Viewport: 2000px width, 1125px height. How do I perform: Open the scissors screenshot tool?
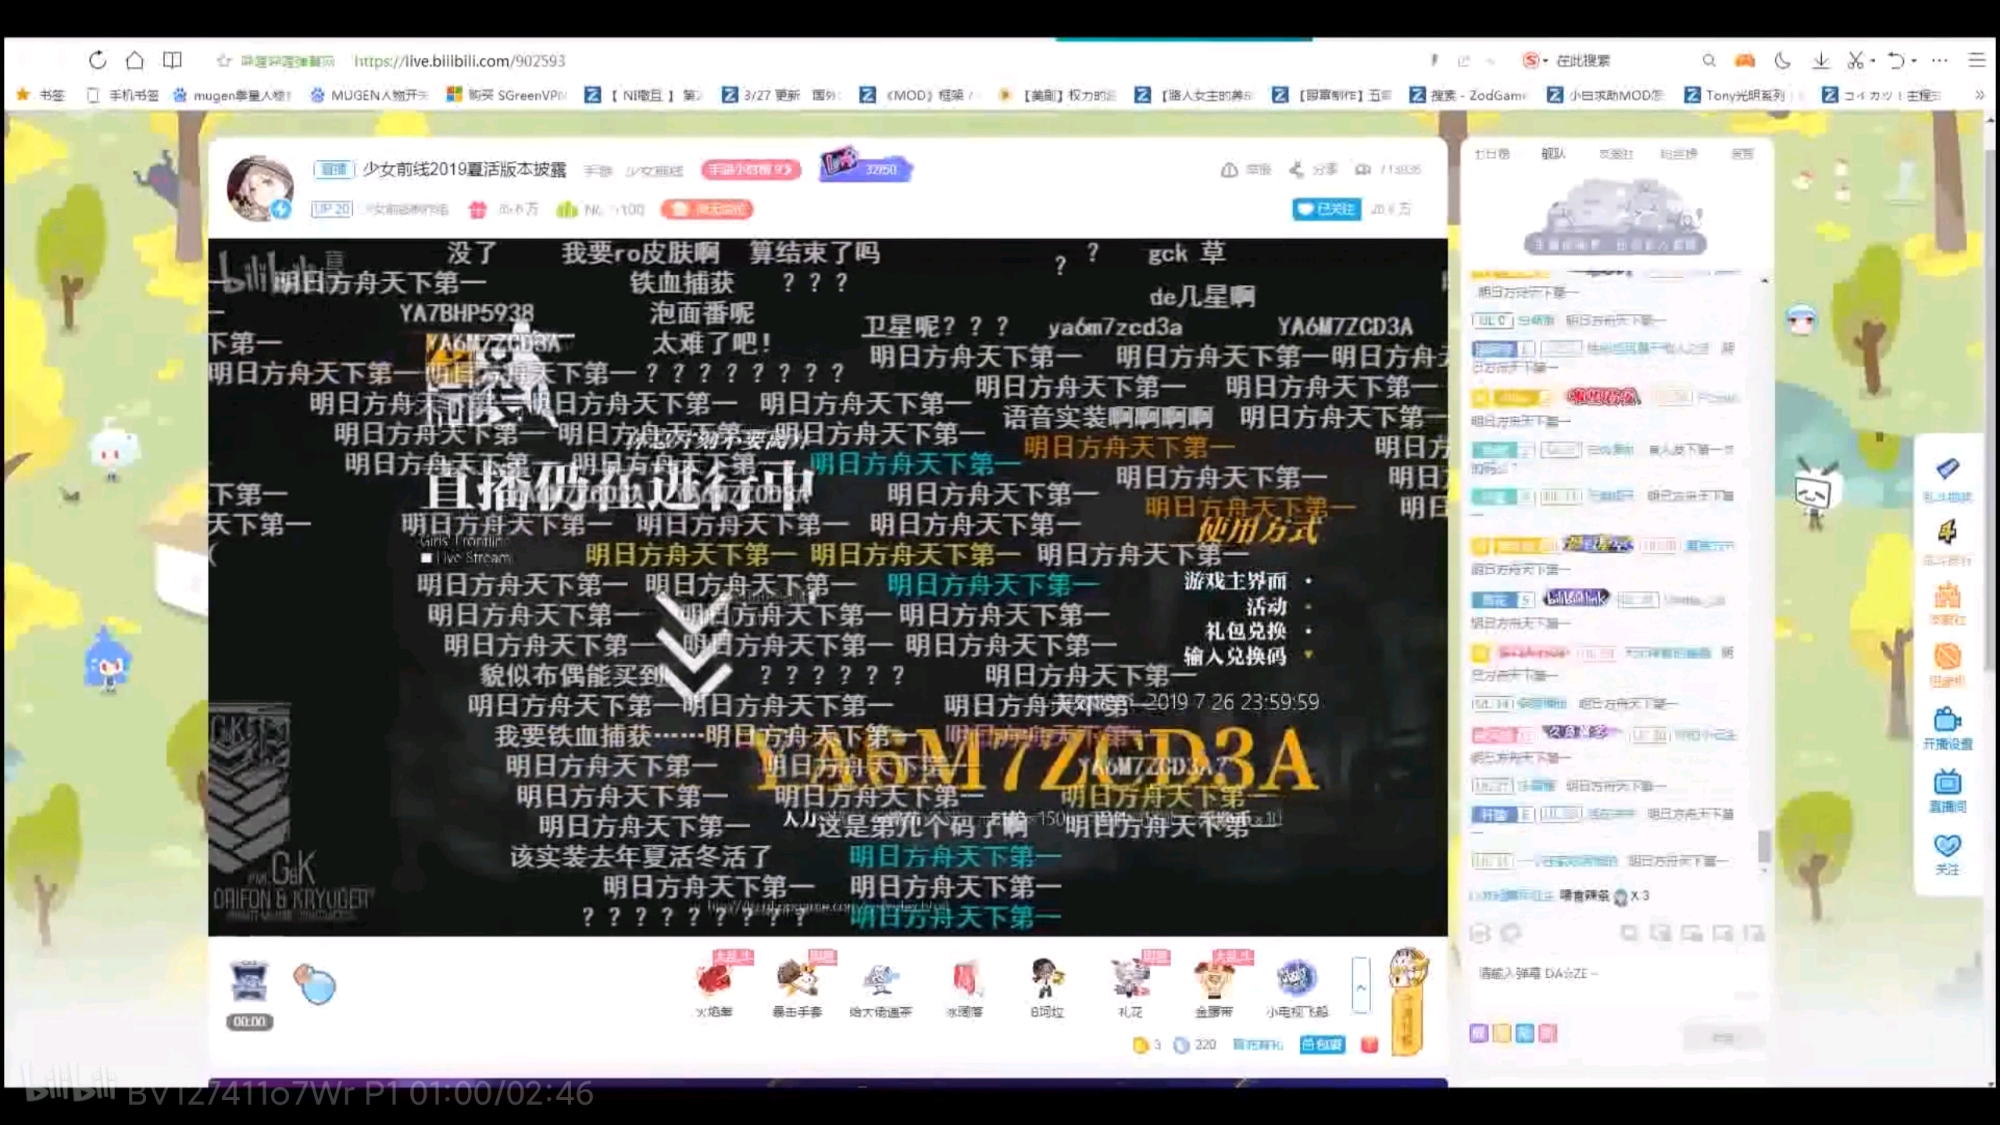point(1855,60)
